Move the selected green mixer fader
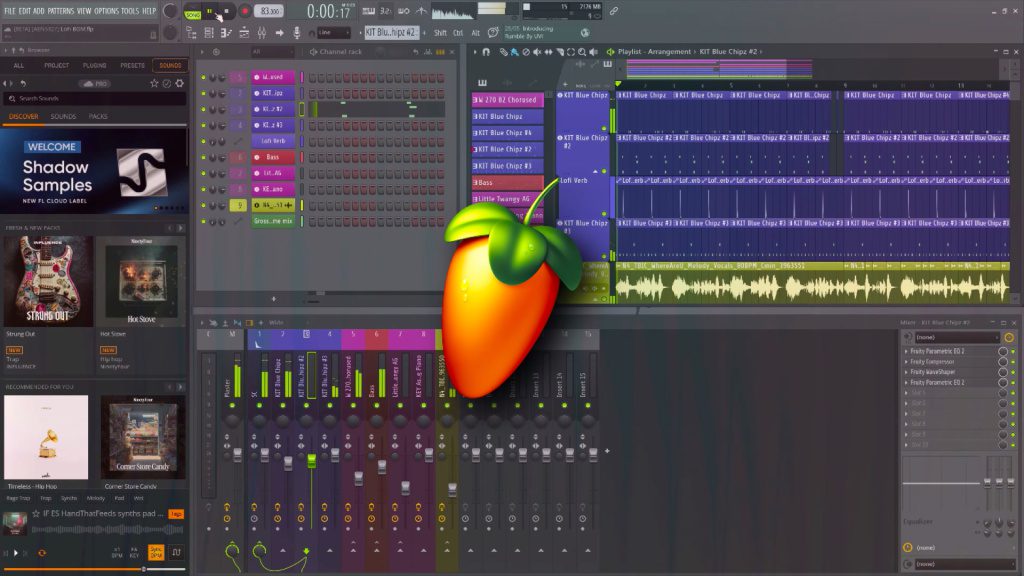Viewport: 1024px width, 576px height. (312, 461)
